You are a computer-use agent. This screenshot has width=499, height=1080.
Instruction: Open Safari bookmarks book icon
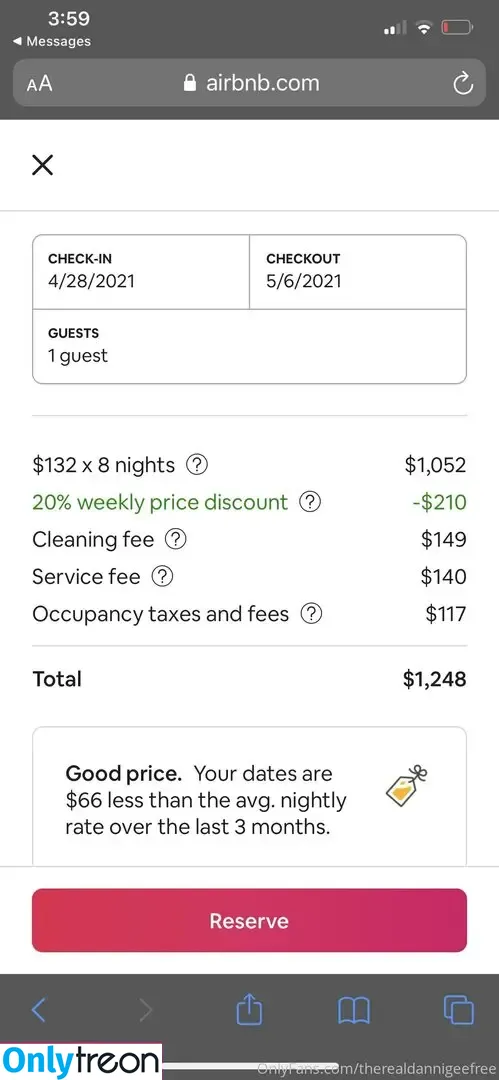(x=354, y=1010)
